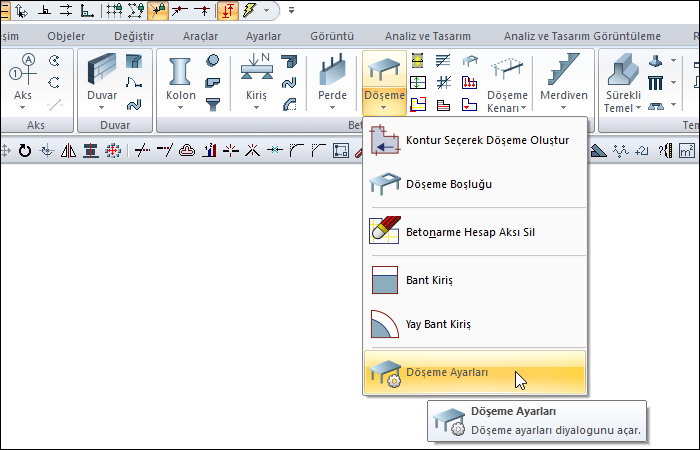Toggle perpendicular mode in quick toolbar
The height and width of the screenshot is (450, 700).
(44, 10)
